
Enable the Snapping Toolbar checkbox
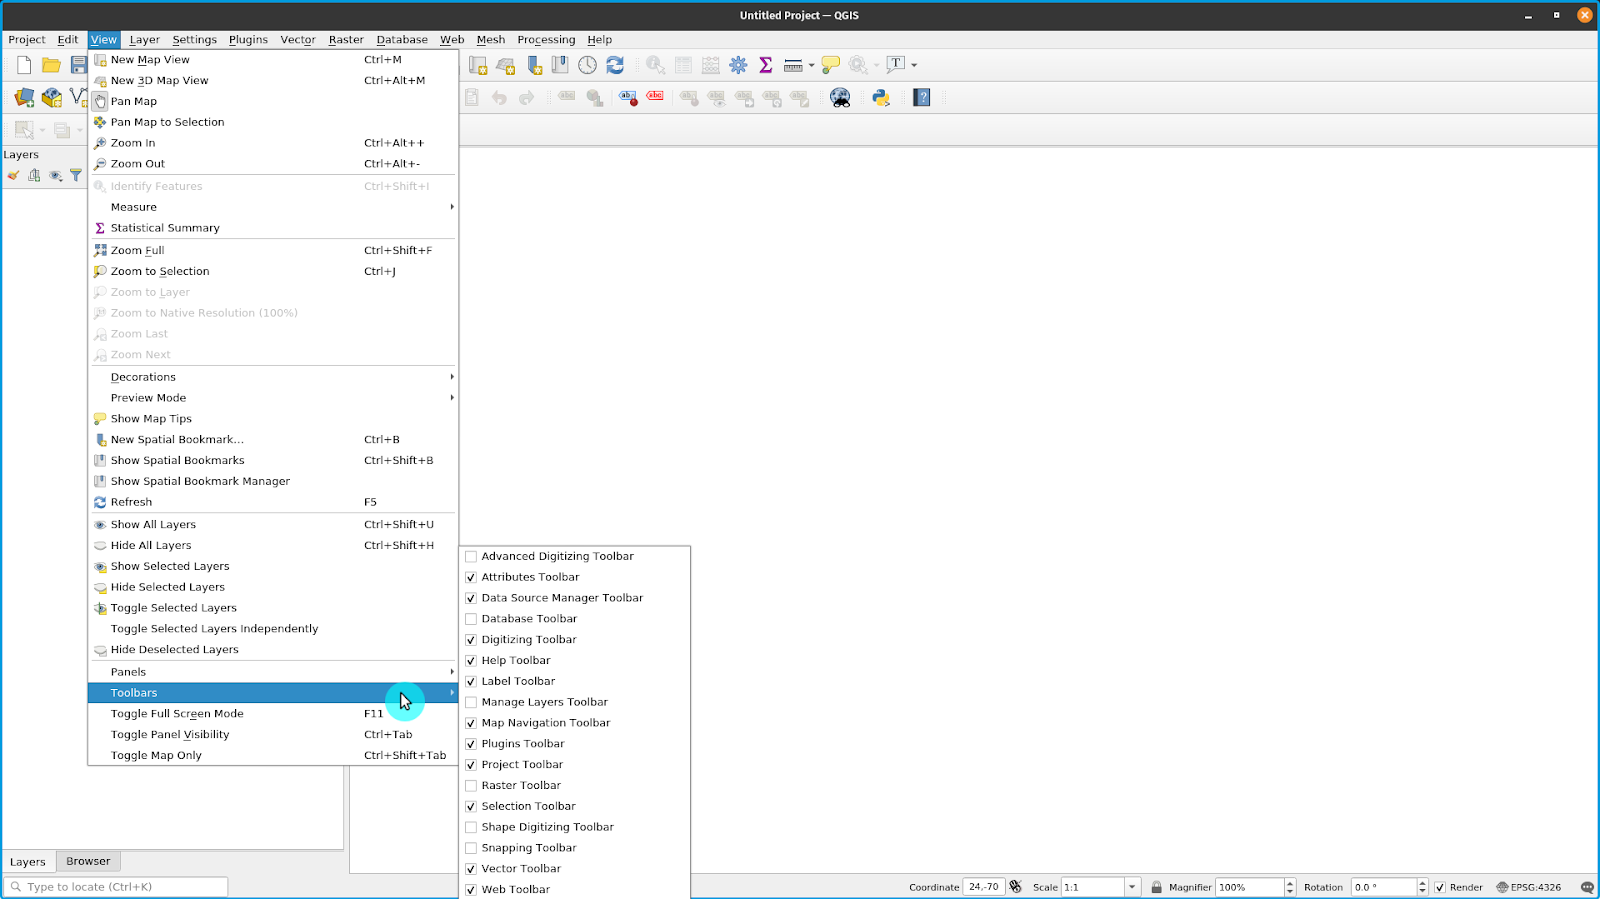tap(471, 848)
